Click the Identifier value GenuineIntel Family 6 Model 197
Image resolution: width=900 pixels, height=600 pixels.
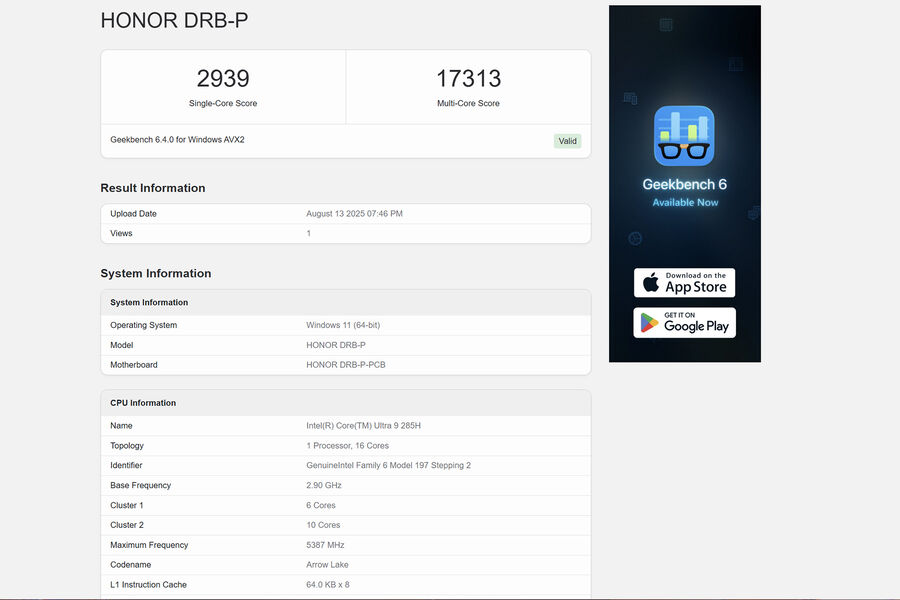[388, 465]
